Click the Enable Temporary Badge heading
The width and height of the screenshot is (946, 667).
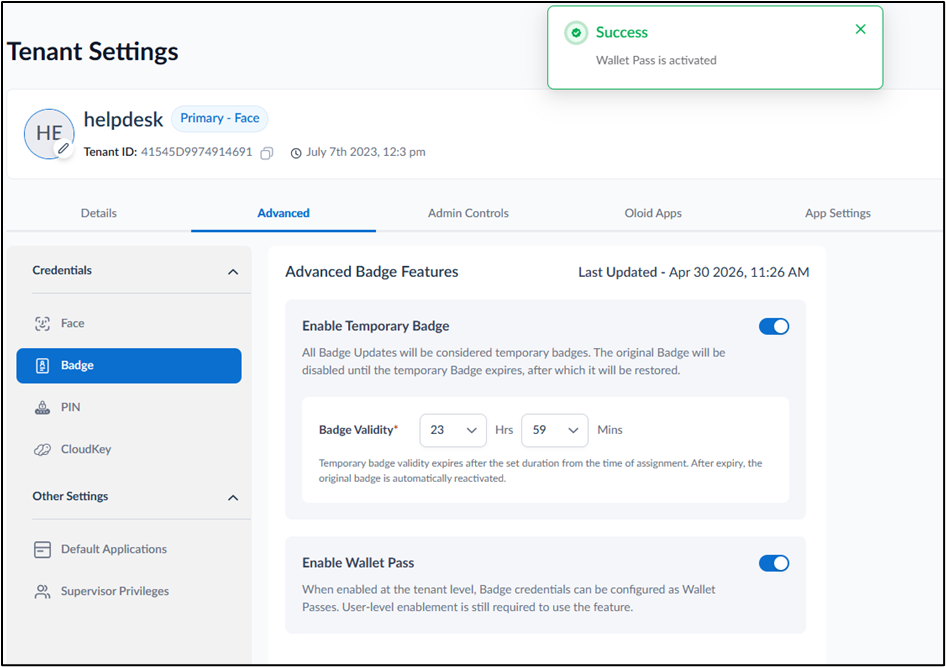click(376, 326)
